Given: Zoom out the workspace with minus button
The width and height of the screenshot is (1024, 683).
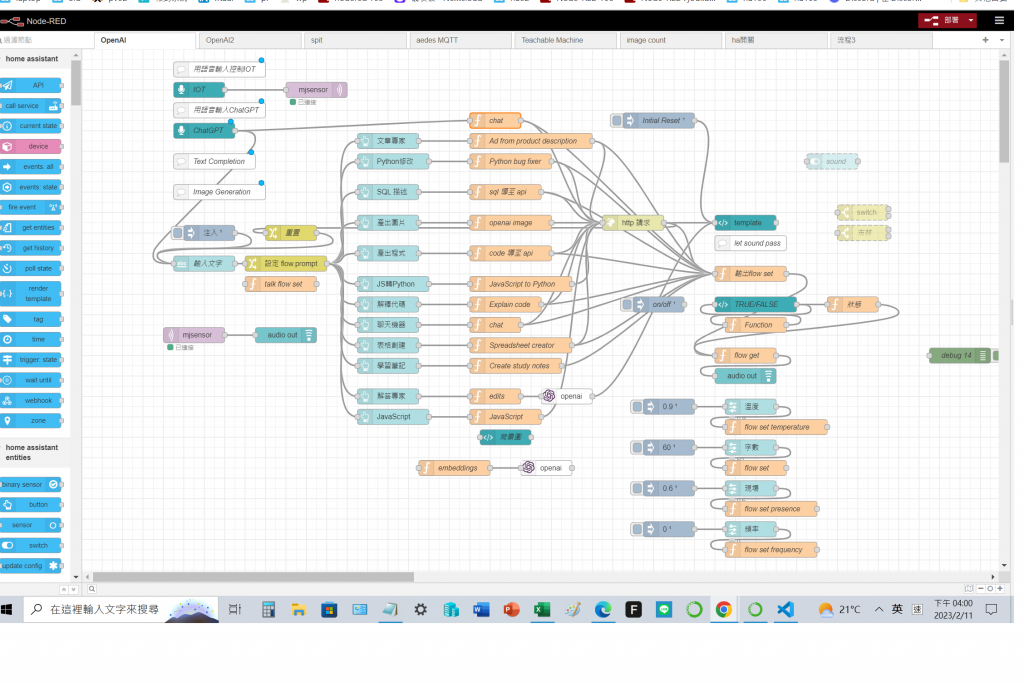Looking at the screenshot, I should click(980, 588).
